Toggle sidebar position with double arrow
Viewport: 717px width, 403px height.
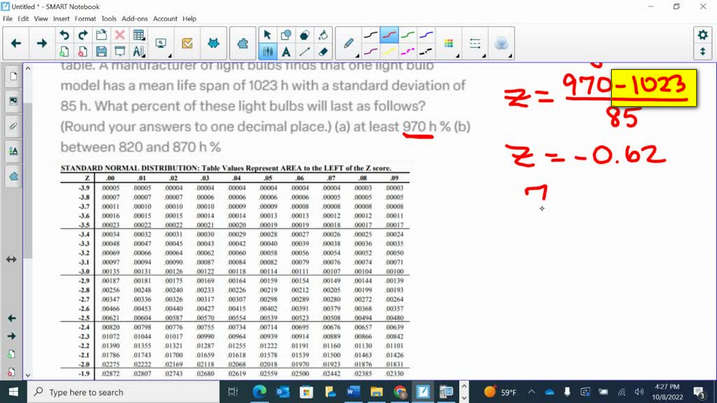pyautogui.click(x=12, y=259)
